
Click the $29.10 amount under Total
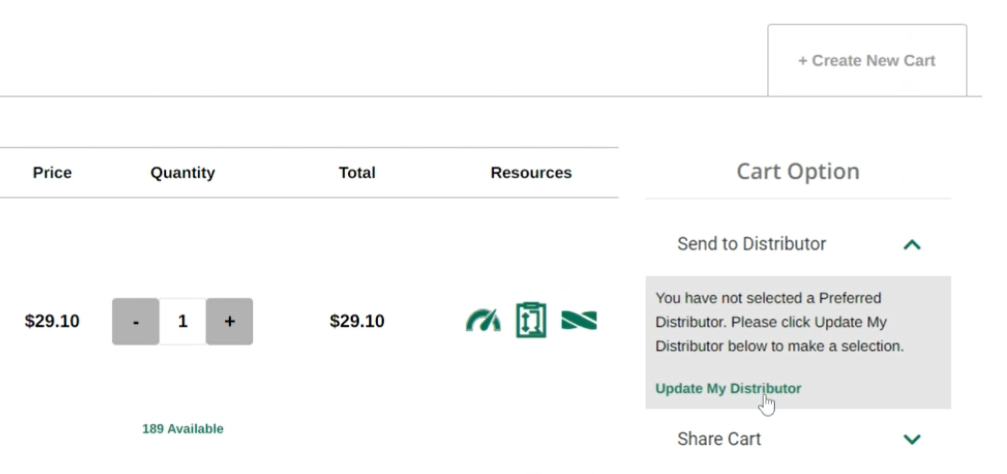tap(357, 322)
